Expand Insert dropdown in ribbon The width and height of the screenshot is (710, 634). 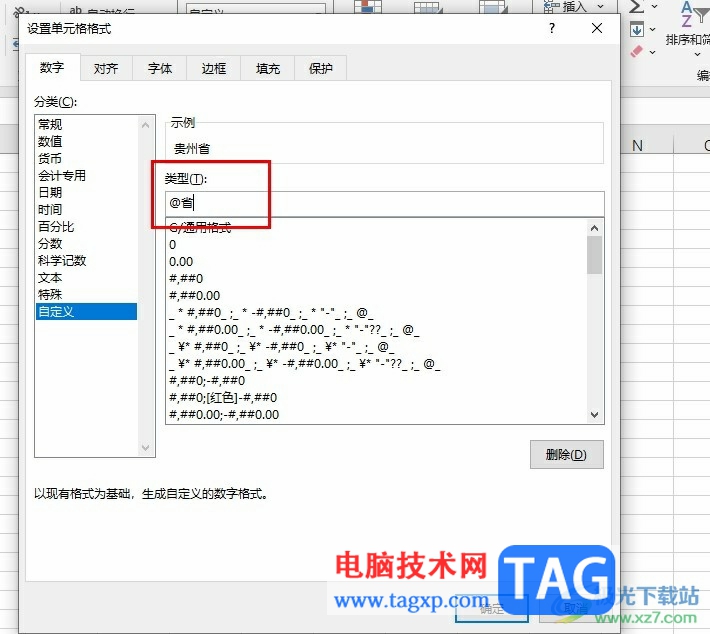pyautogui.click(x=600, y=6)
